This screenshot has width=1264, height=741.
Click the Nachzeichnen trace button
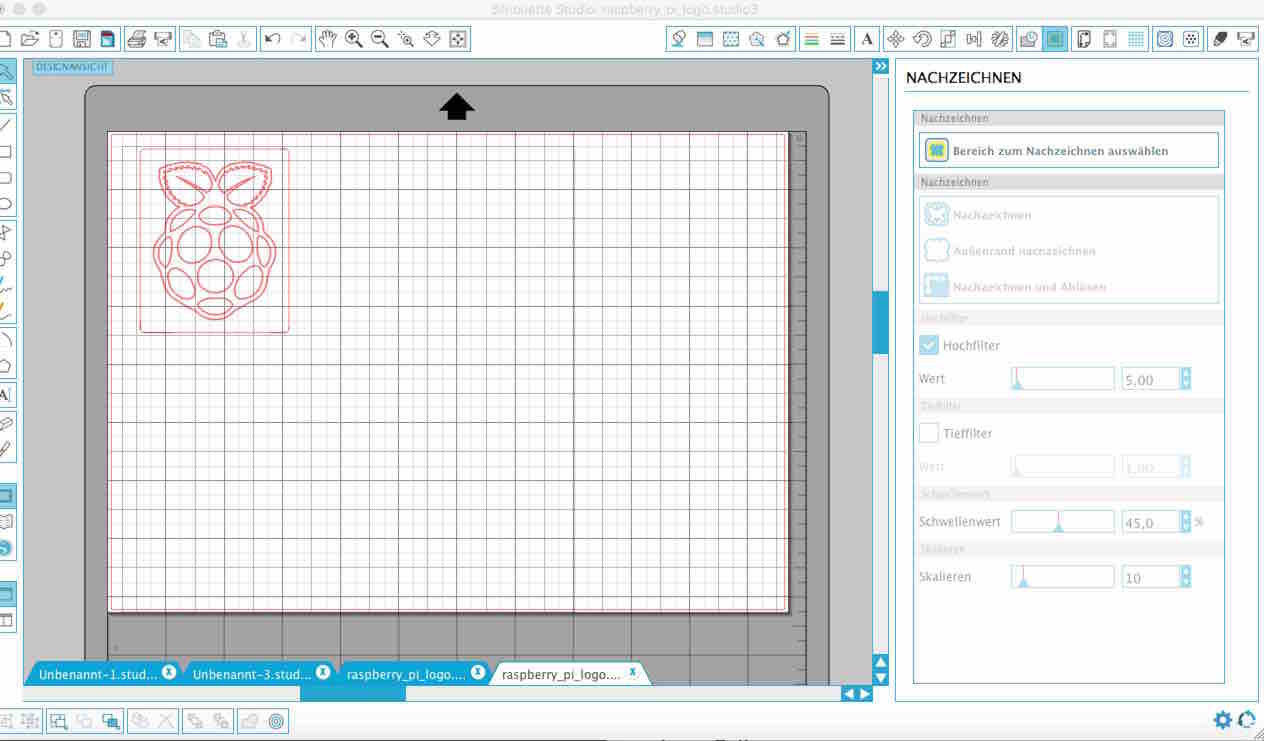[x=979, y=215]
